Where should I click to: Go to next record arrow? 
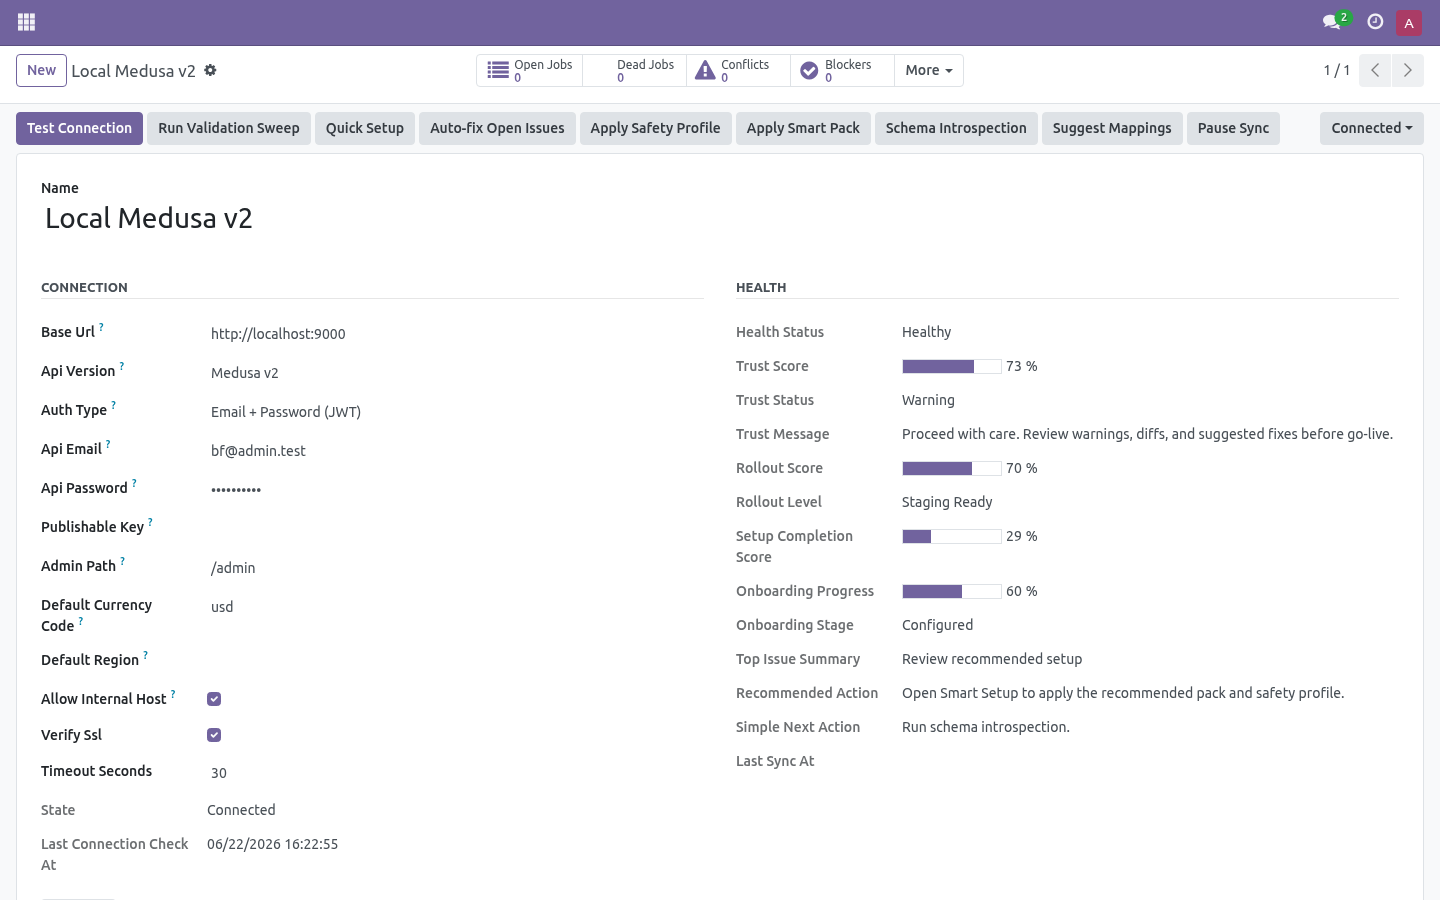[1408, 70]
